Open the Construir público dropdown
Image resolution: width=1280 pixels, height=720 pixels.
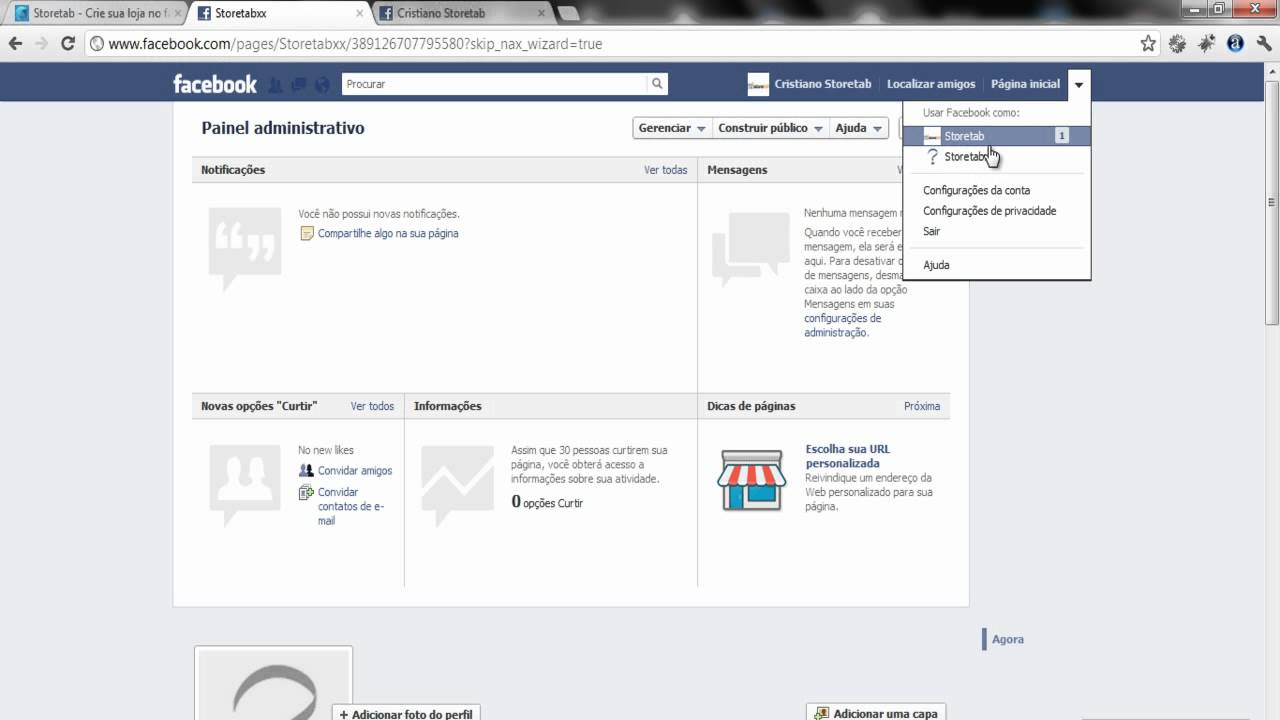point(770,128)
